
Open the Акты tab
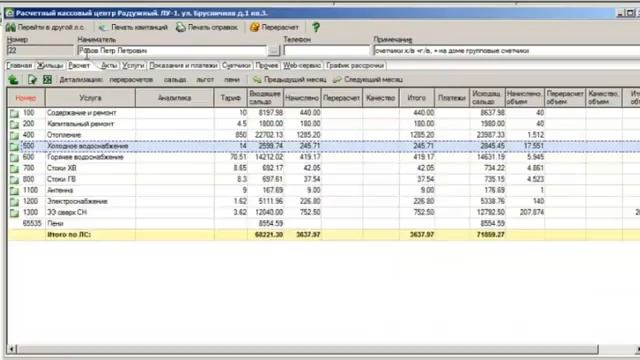[109, 65]
